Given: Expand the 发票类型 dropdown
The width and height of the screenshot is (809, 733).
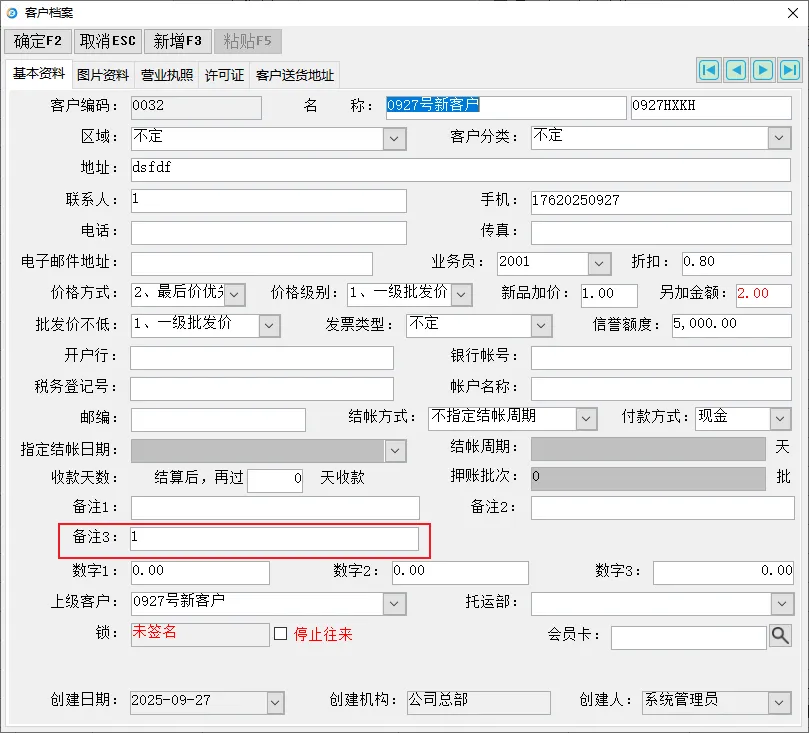Looking at the screenshot, I should [541, 326].
